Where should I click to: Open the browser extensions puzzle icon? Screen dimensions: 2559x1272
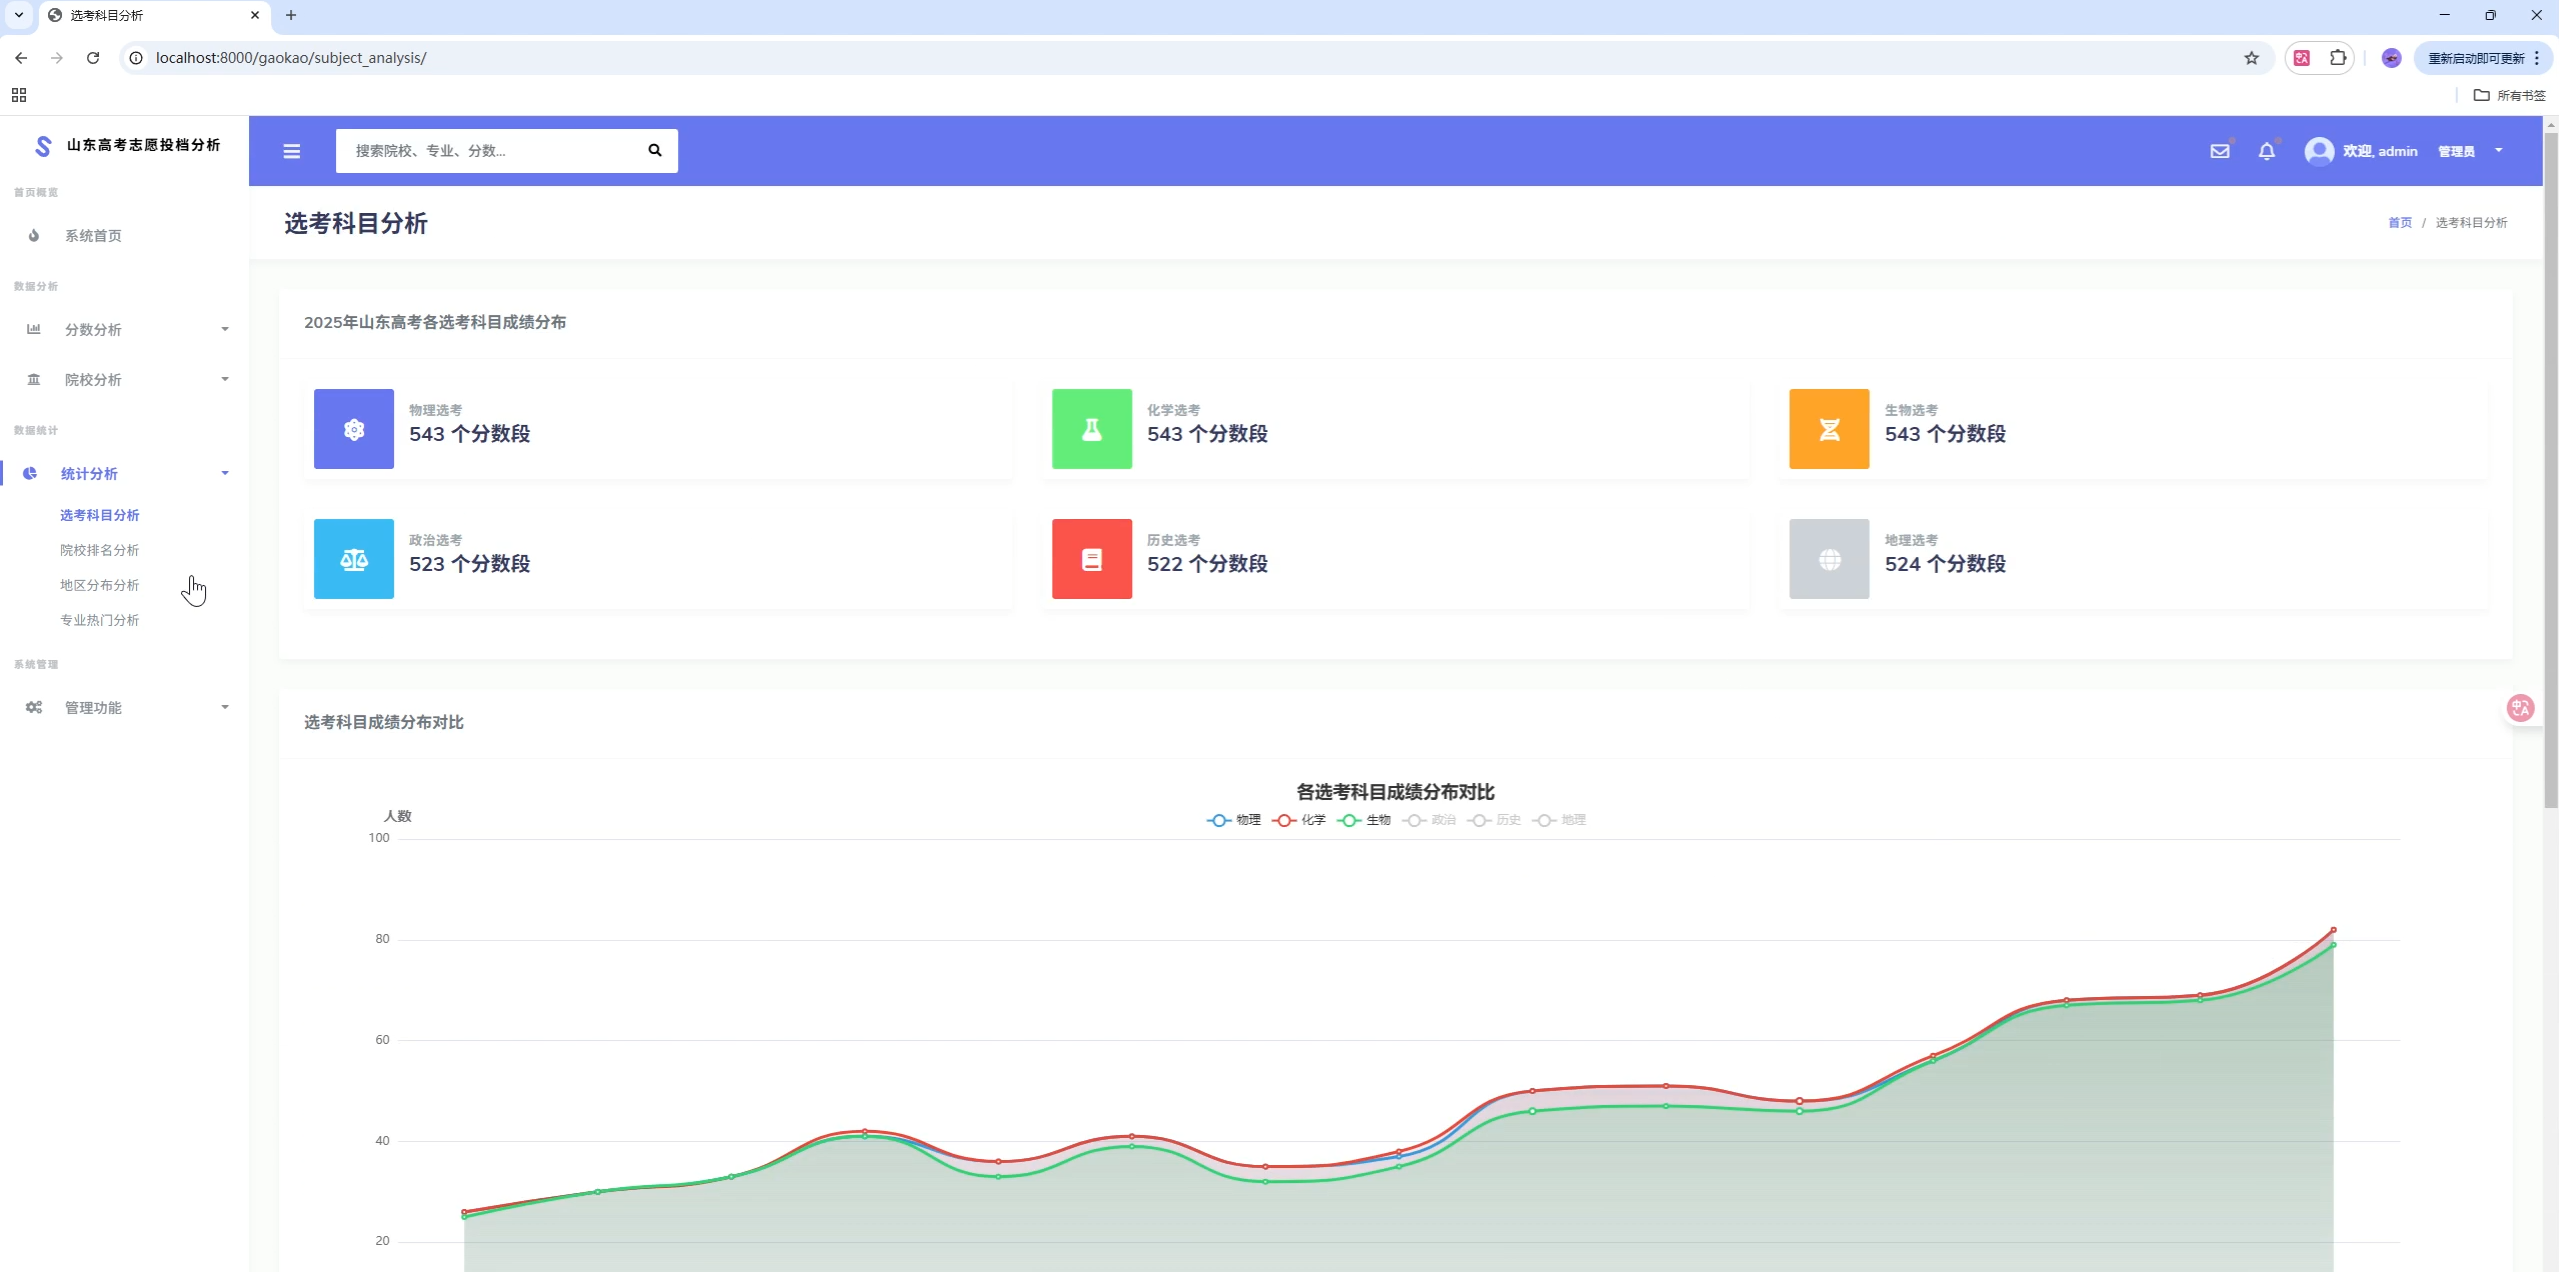[x=2338, y=58]
